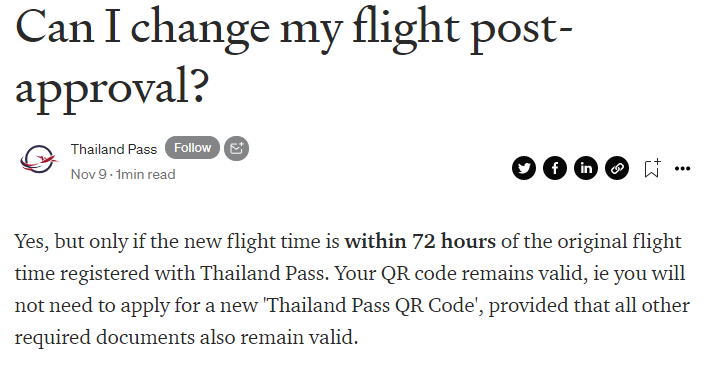Click the 'Thailand Pass QR Code' quoted phrase
715x379 pixels.
coord(370,305)
